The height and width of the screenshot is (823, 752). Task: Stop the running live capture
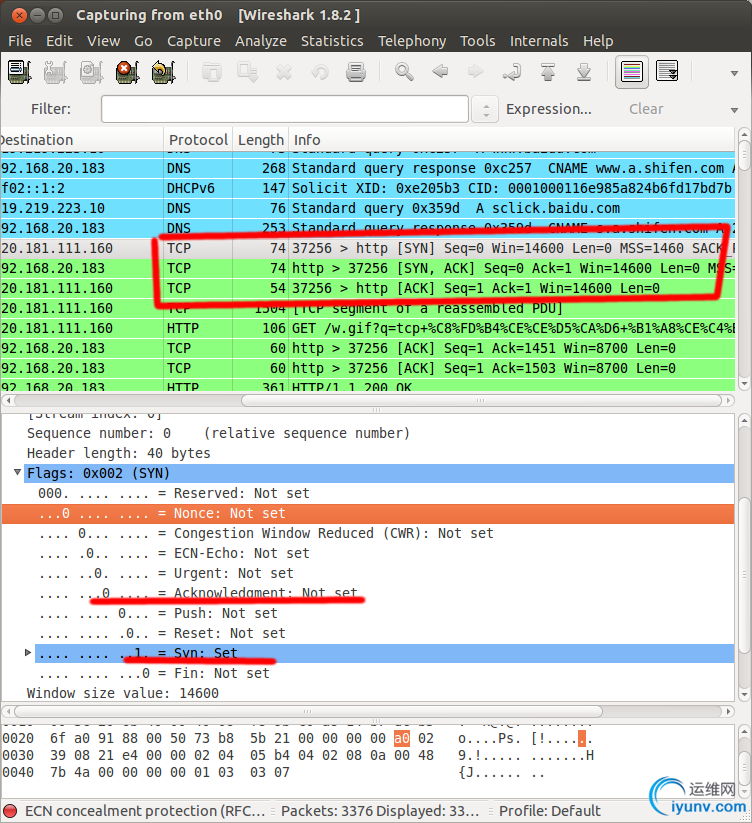pyautogui.click(x=128, y=72)
